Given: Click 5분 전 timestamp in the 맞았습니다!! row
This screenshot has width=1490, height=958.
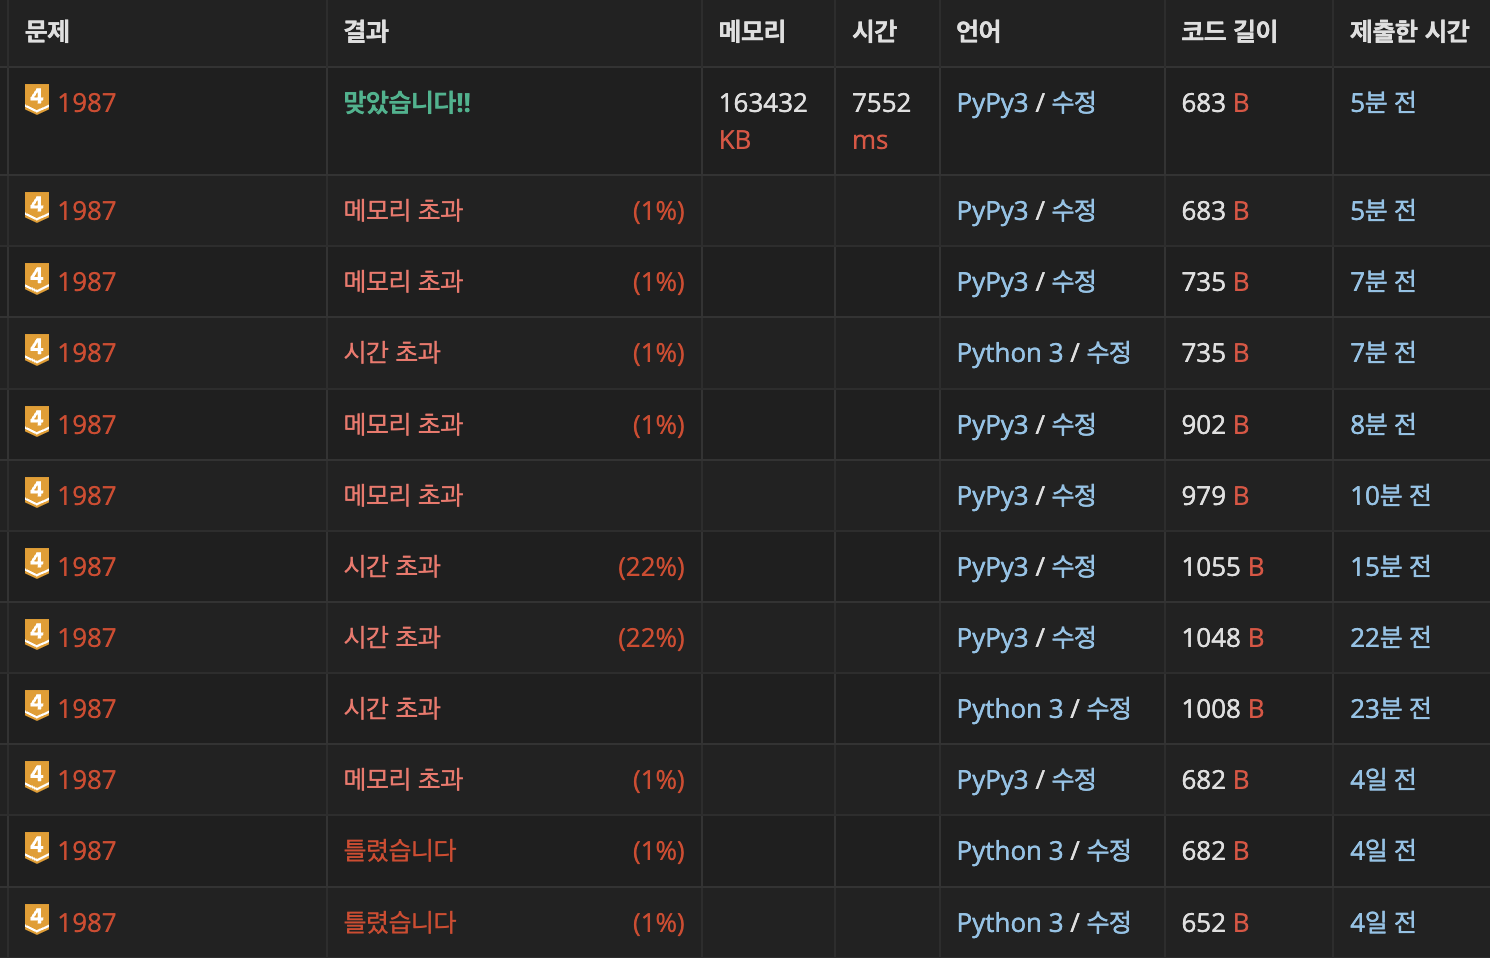Looking at the screenshot, I should (x=1383, y=103).
